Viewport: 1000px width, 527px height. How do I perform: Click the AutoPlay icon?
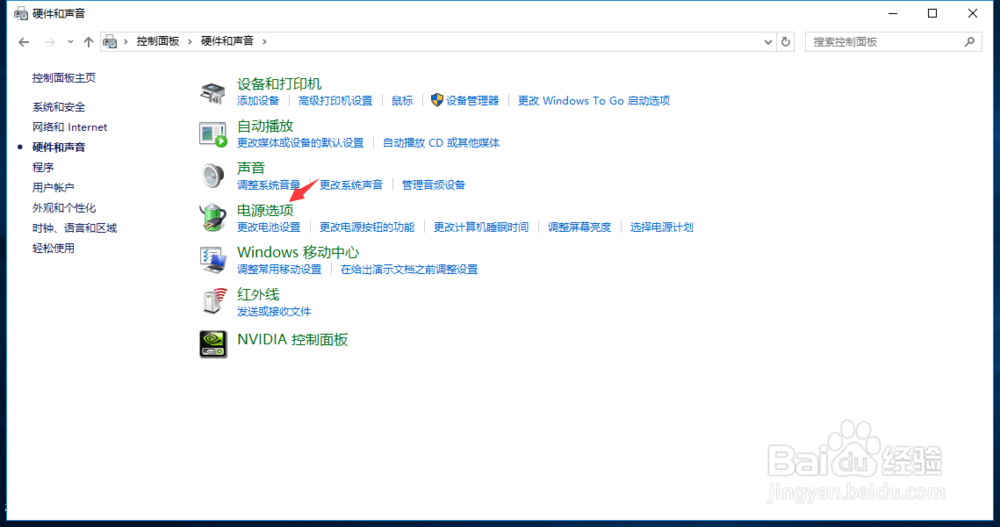point(212,135)
